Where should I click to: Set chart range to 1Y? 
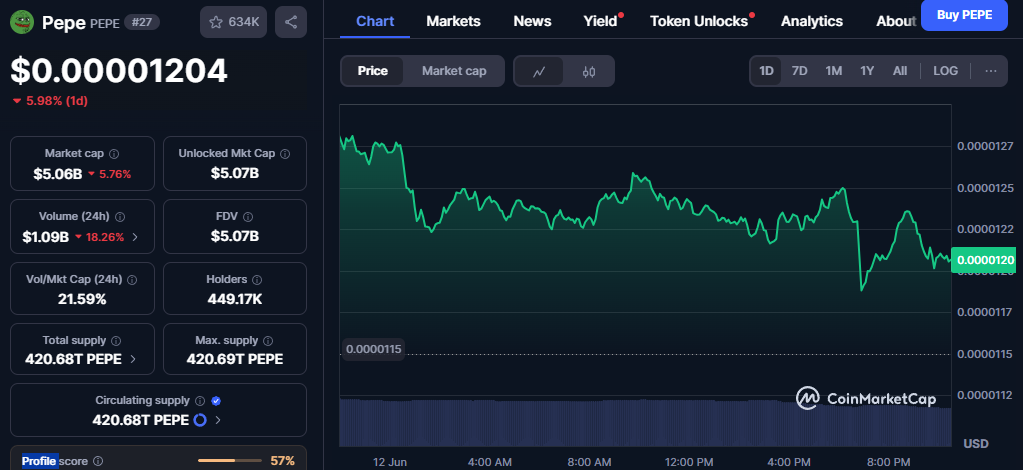tap(866, 70)
